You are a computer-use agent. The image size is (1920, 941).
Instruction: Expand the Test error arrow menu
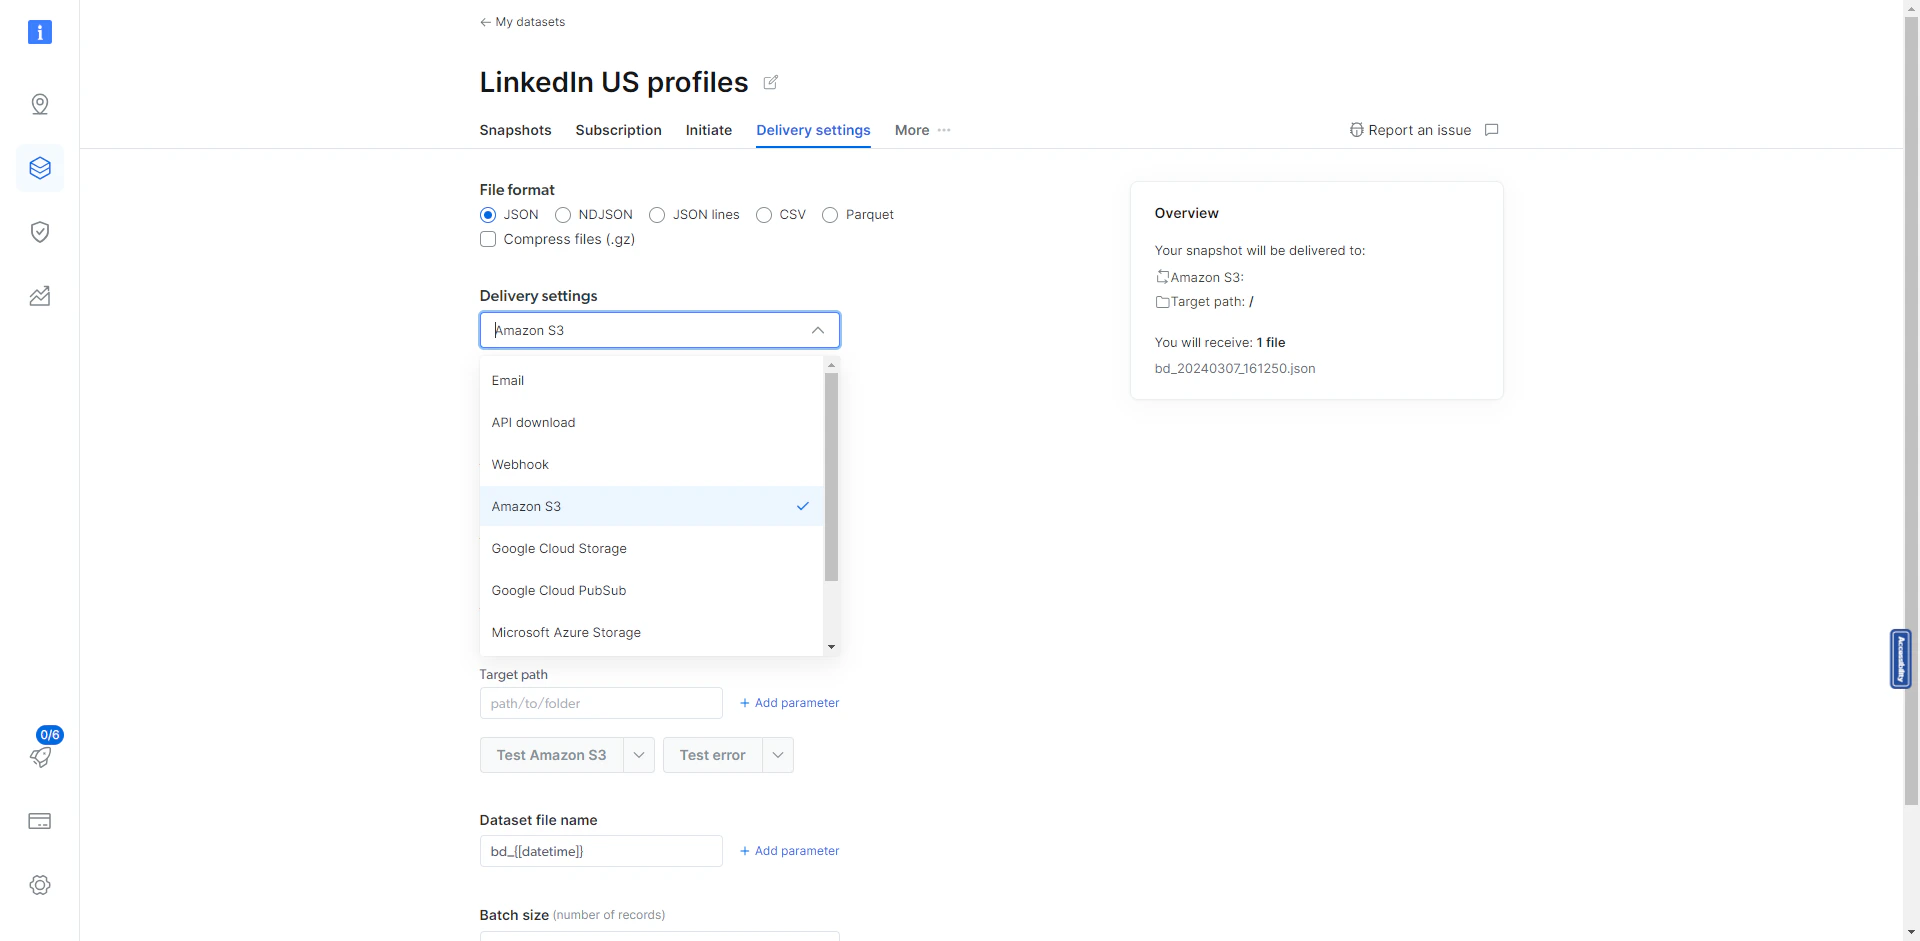pos(778,755)
